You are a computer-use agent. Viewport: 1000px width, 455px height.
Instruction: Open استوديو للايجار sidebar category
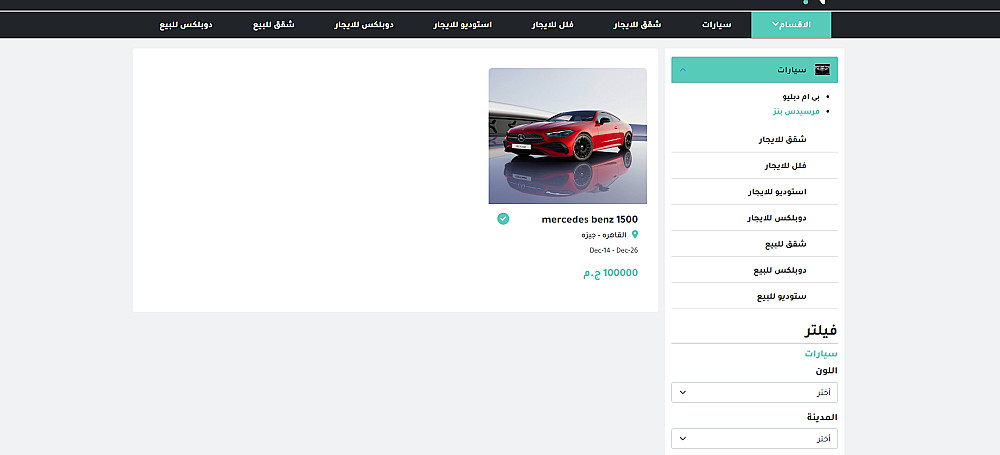tap(754, 191)
